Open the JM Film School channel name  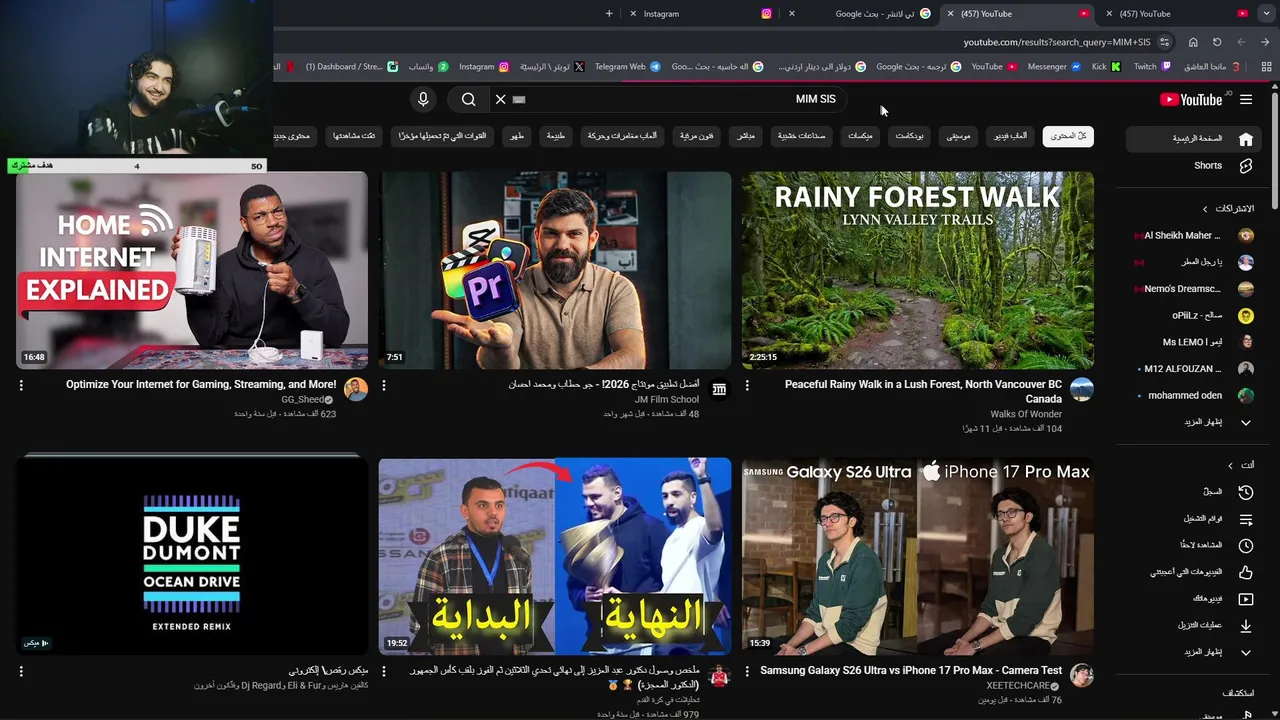(x=666, y=400)
